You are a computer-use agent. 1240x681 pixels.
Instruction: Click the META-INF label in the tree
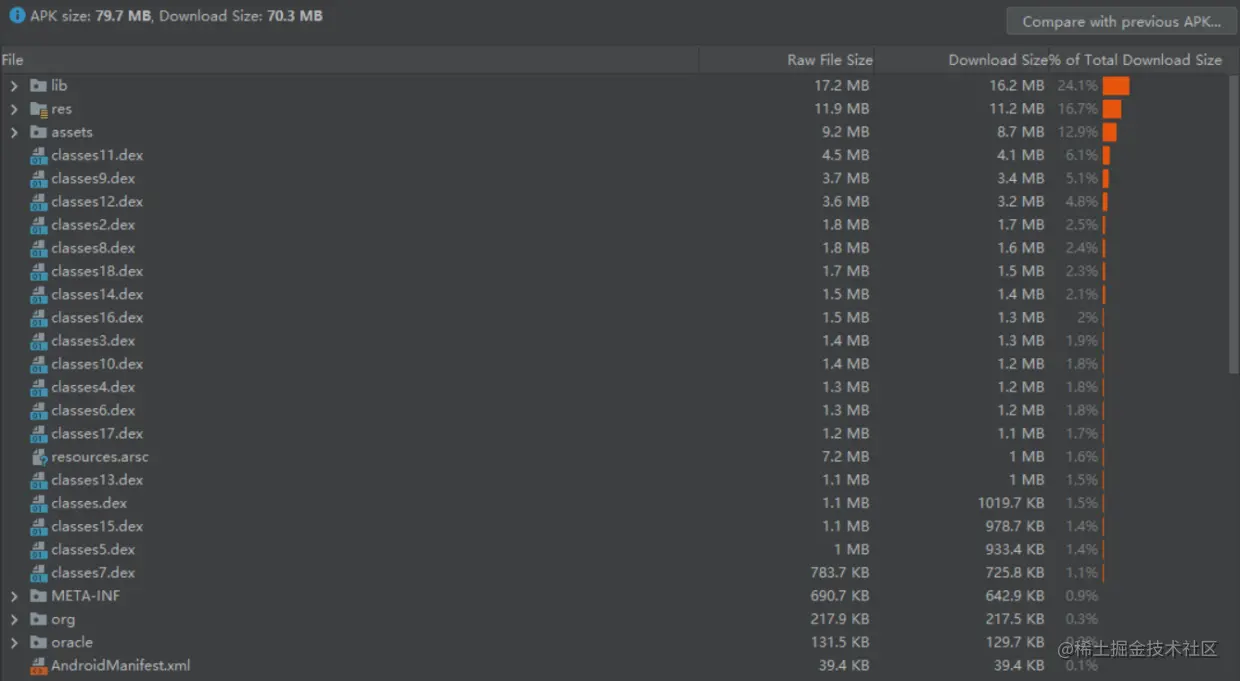[86, 596]
